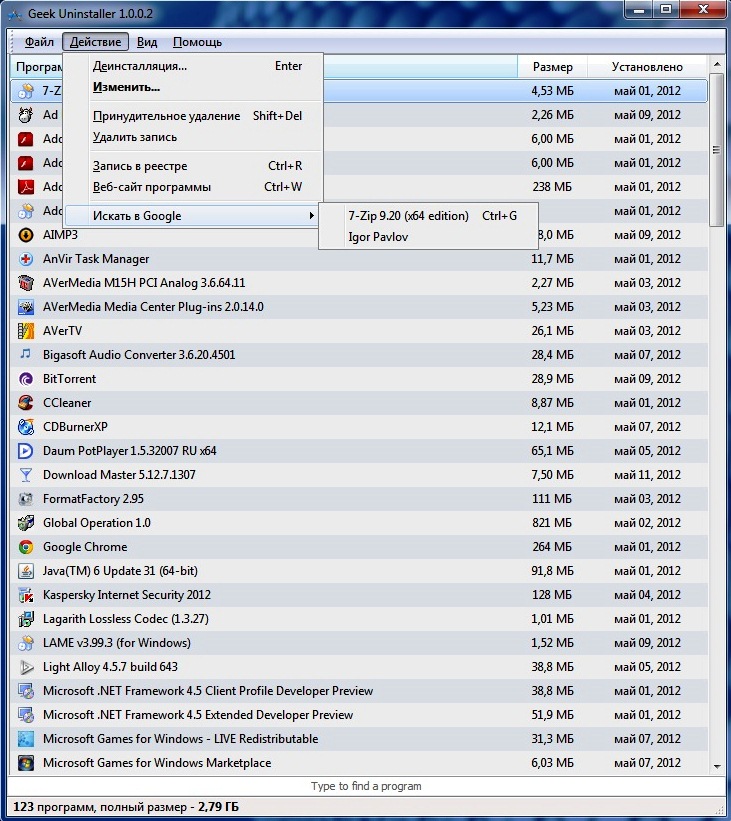
Task: Click the AnVir Task Manager icon
Action: [x=26, y=259]
